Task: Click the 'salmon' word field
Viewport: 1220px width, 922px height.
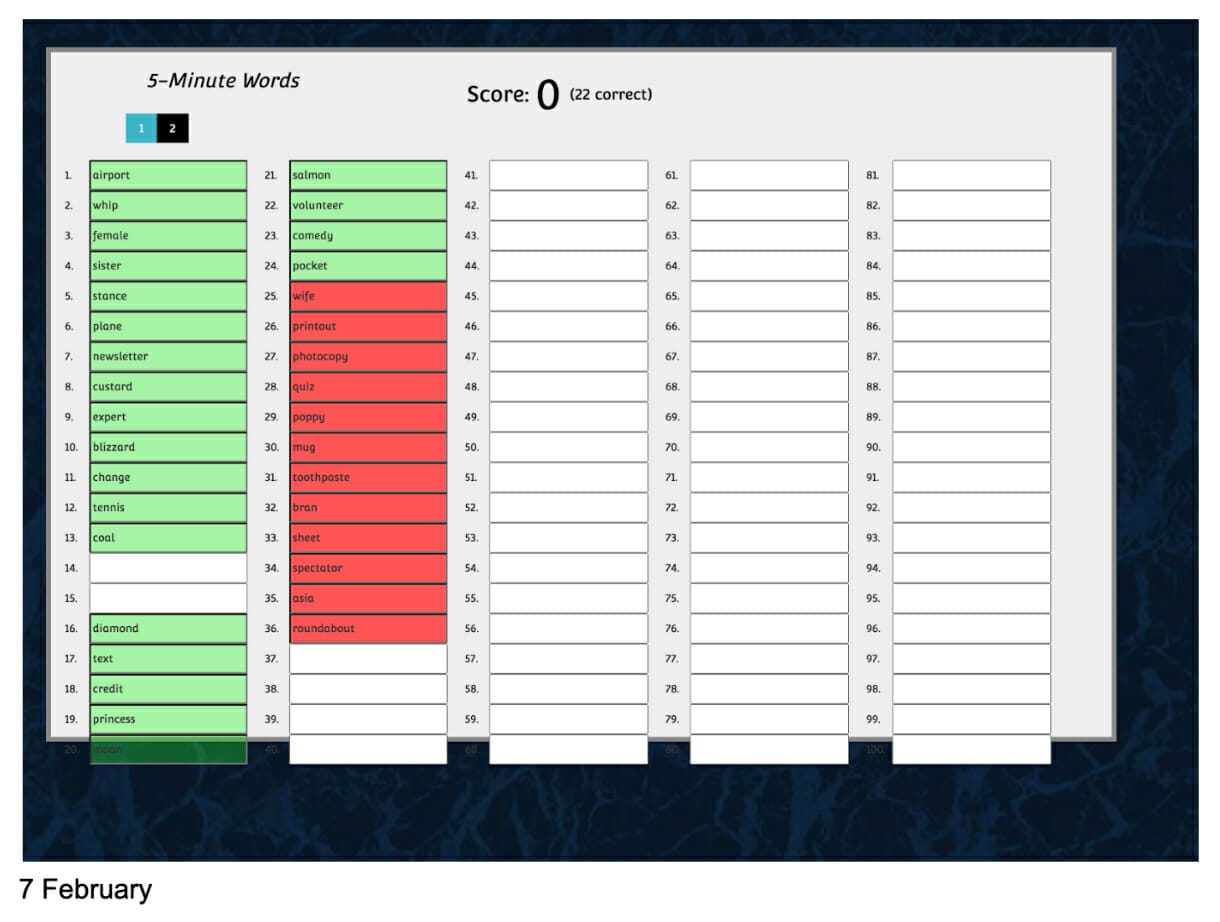Action: (x=368, y=175)
